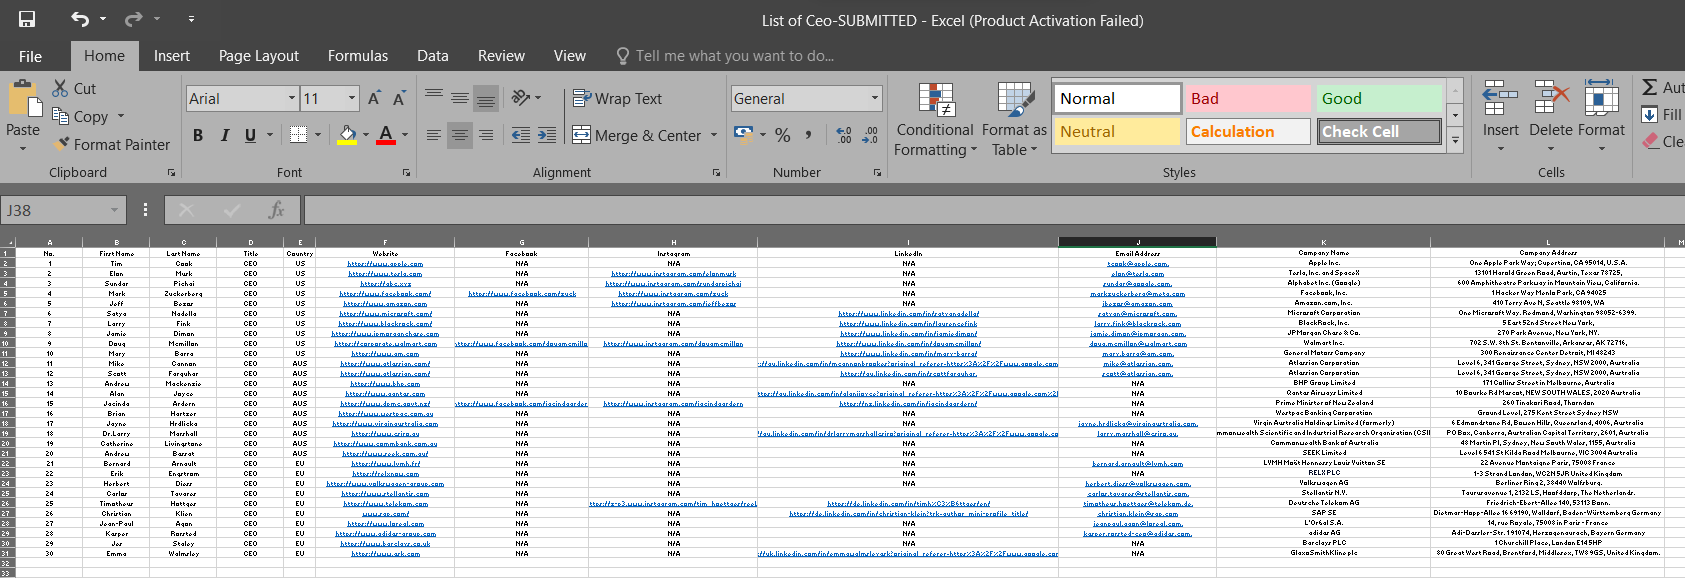Click the yellow Fill Color button

point(347,135)
